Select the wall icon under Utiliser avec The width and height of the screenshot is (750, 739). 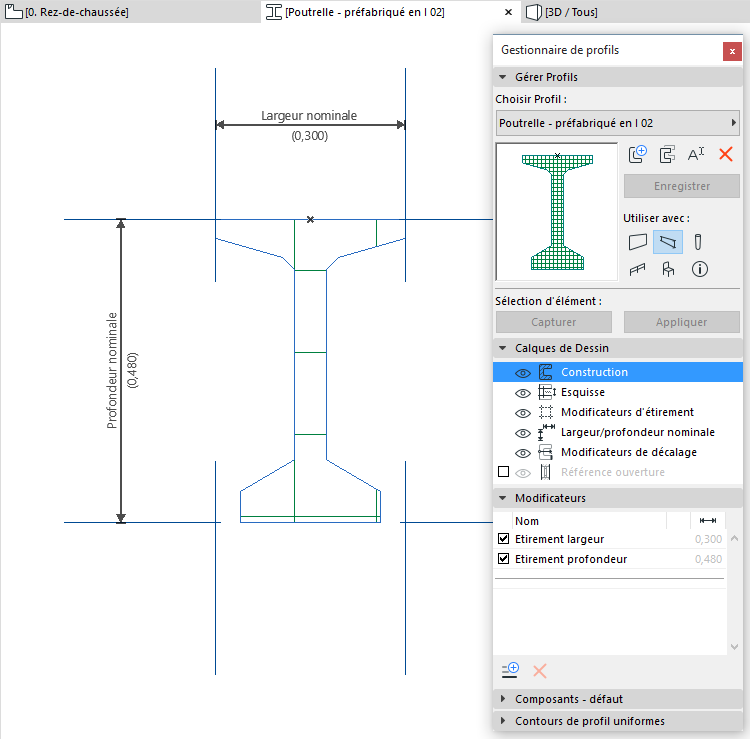[638, 241]
